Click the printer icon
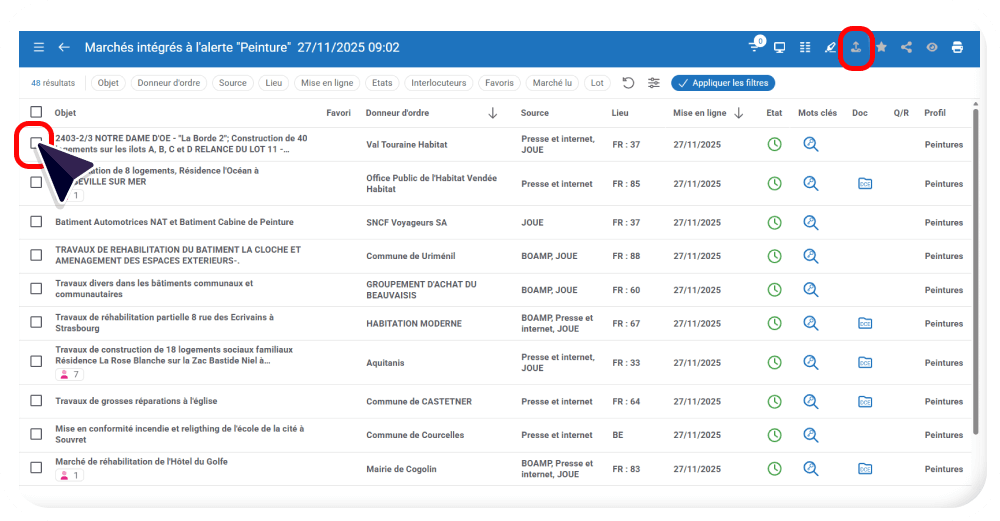The width and height of the screenshot is (1000, 521). coord(957,47)
